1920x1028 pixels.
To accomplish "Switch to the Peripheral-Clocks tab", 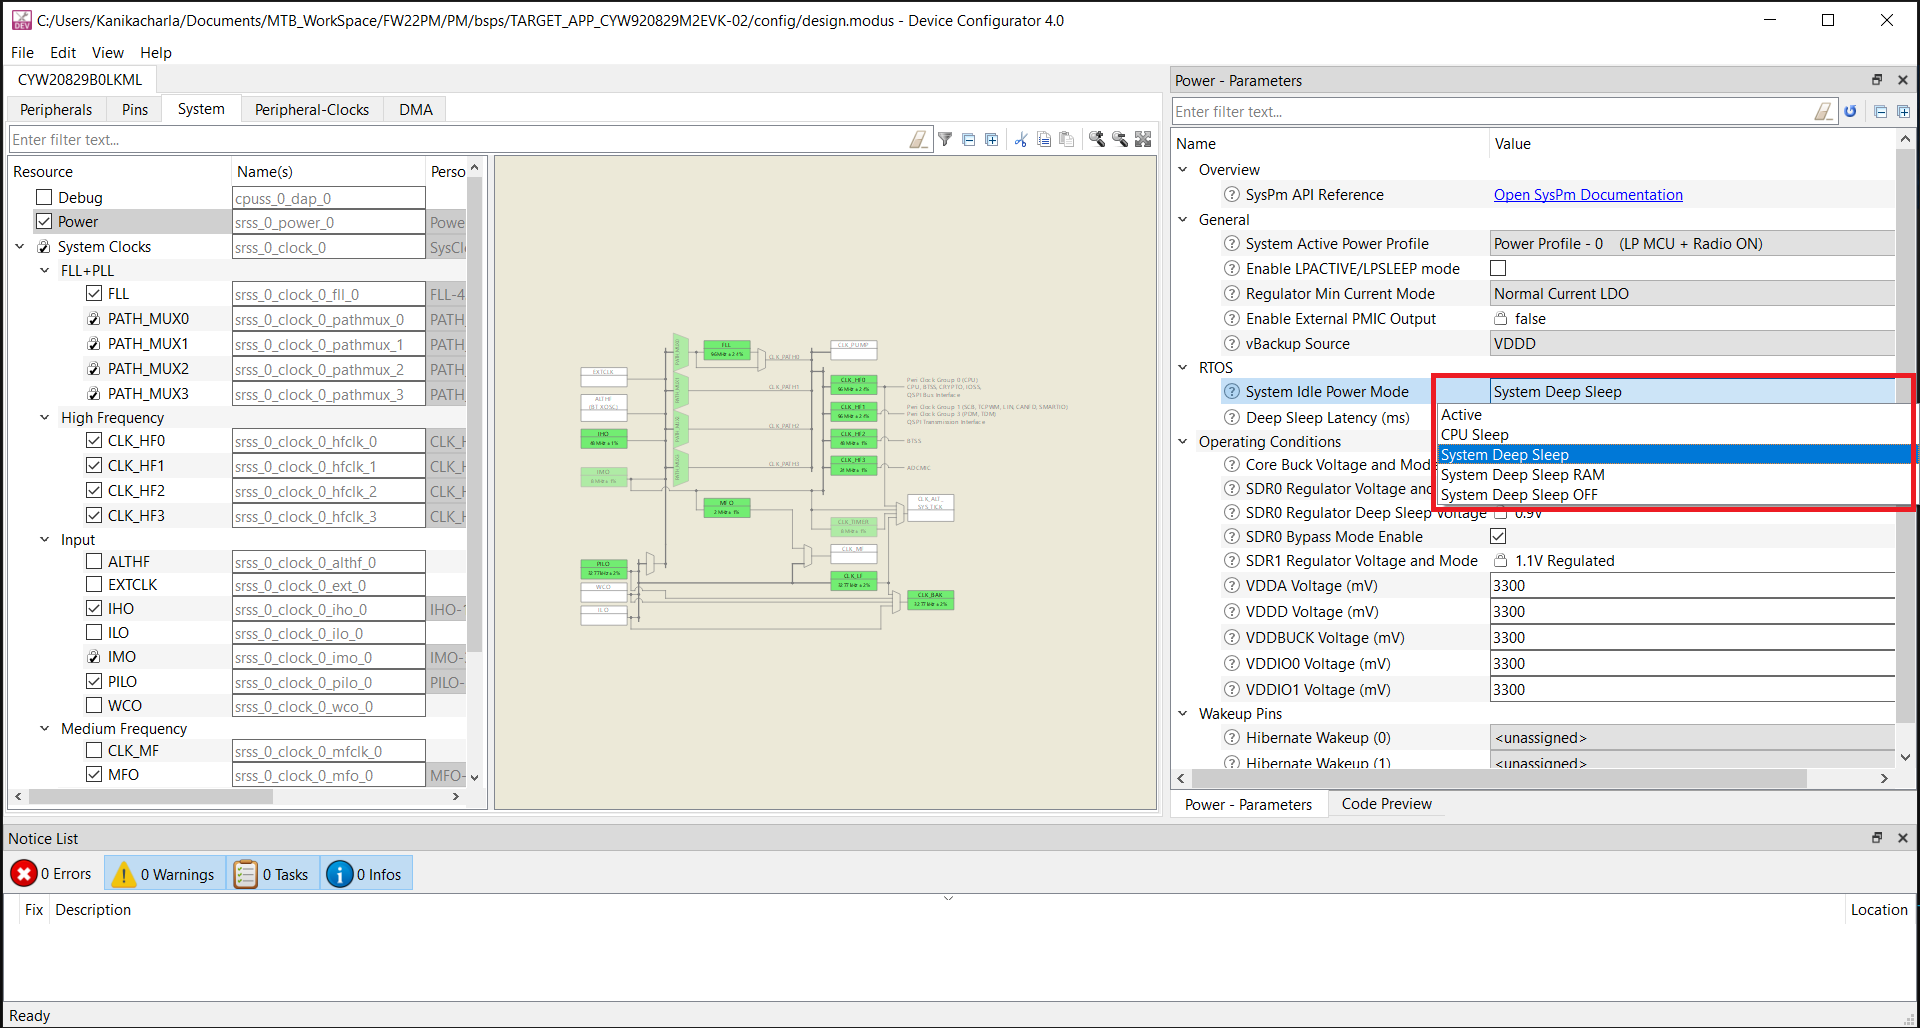I will pyautogui.click(x=312, y=109).
